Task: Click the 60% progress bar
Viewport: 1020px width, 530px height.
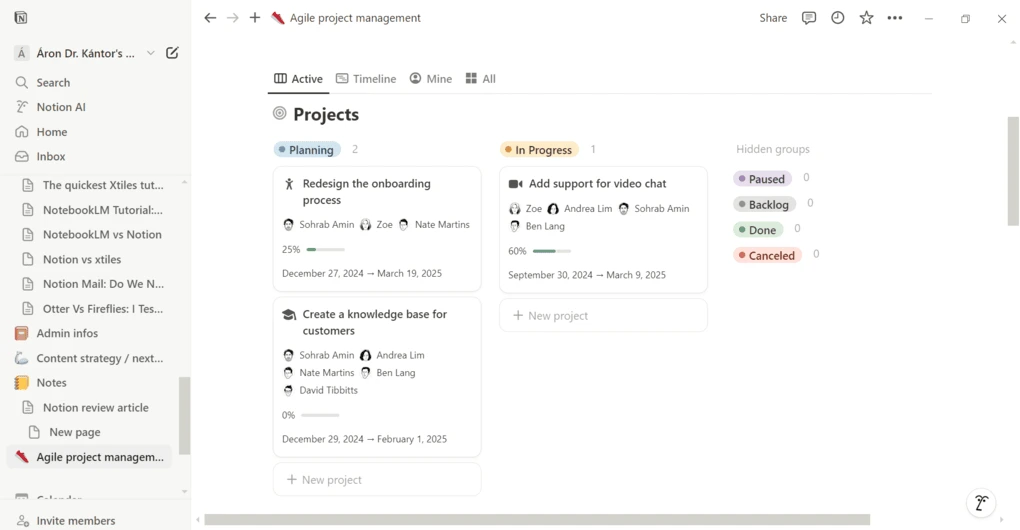Action: pyautogui.click(x=552, y=251)
